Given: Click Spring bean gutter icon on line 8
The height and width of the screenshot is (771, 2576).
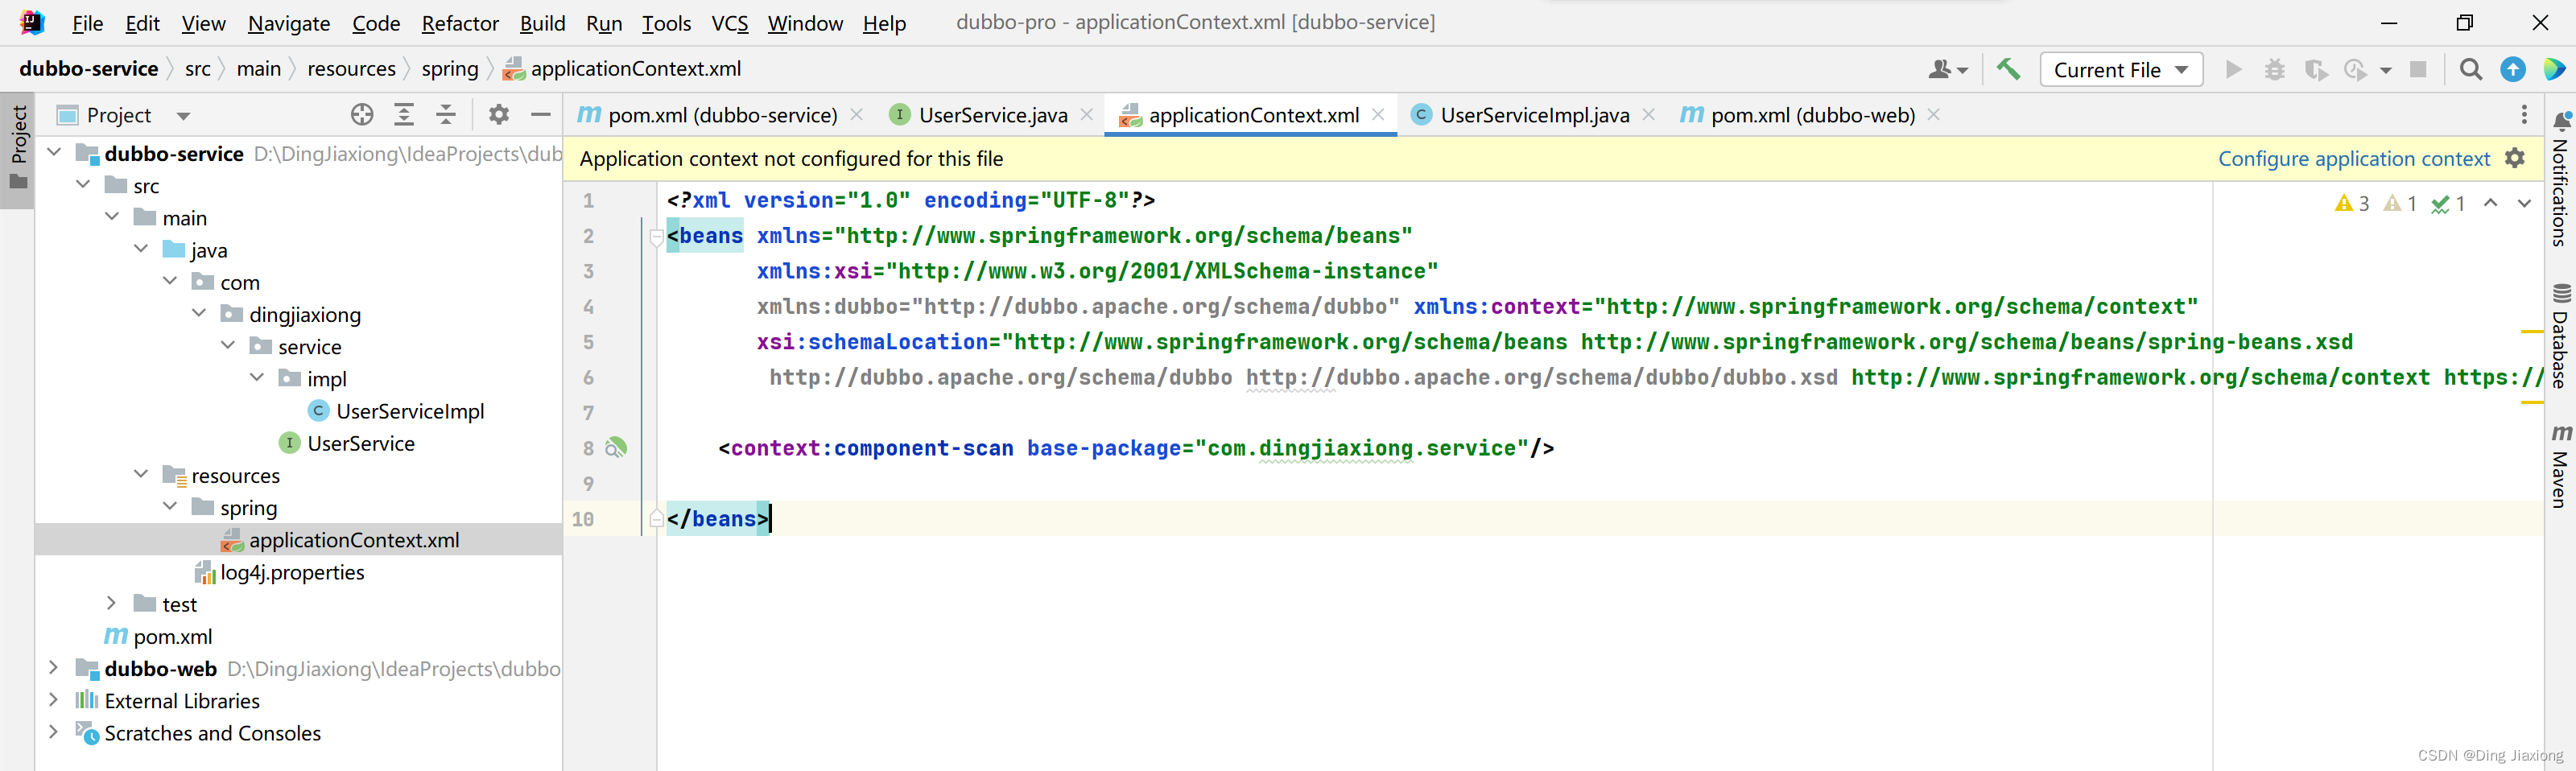Looking at the screenshot, I should [x=616, y=448].
